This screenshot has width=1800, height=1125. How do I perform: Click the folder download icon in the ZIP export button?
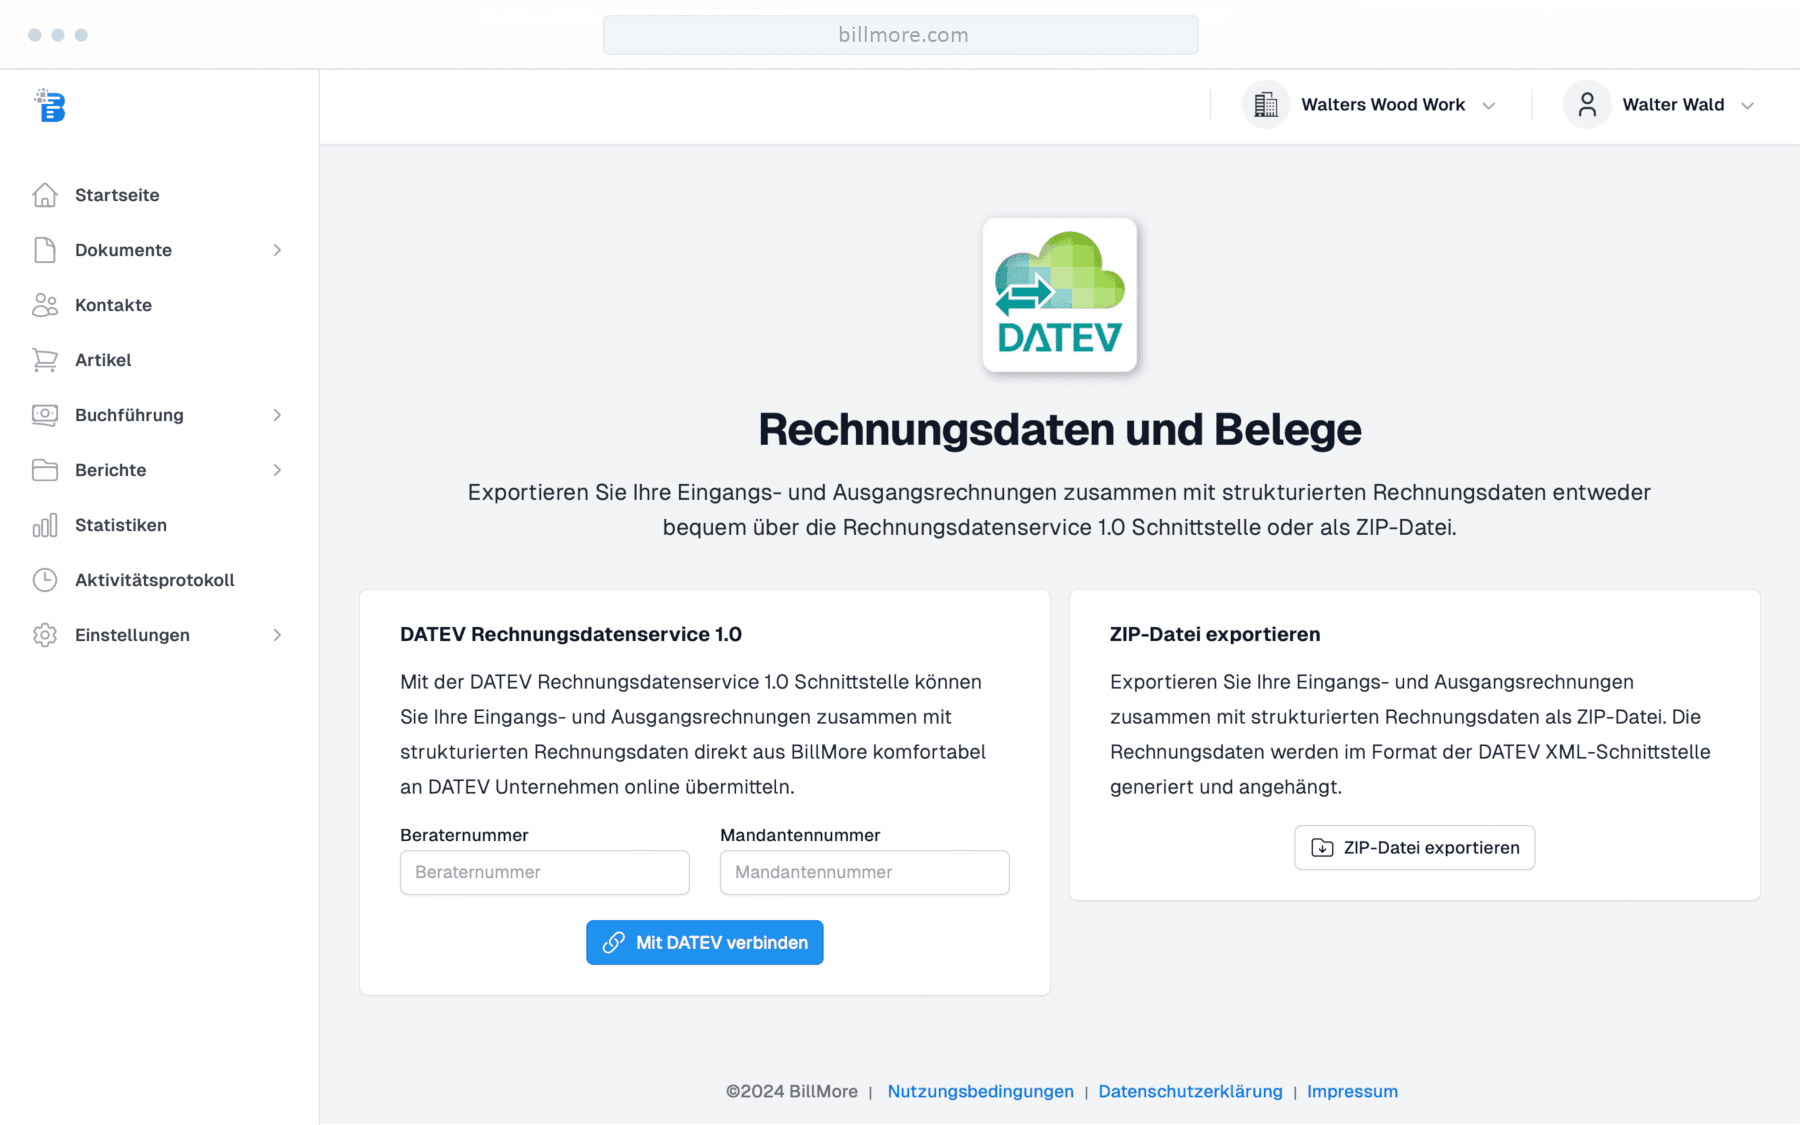(x=1322, y=848)
